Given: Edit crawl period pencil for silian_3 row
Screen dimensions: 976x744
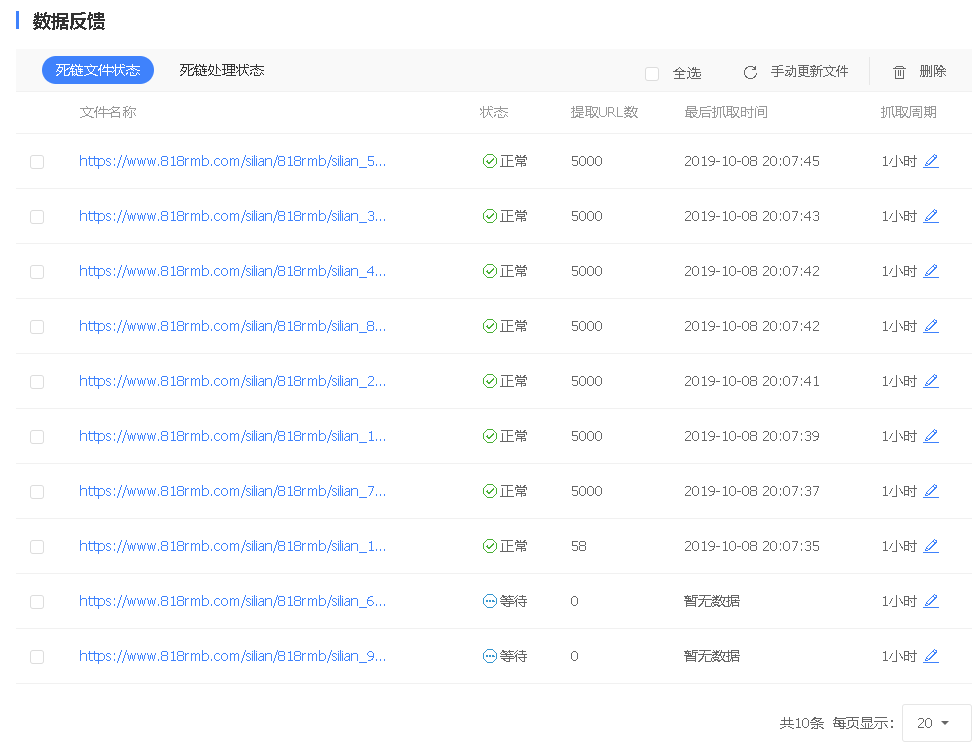Looking at the screenshot, I should [931, 216].
